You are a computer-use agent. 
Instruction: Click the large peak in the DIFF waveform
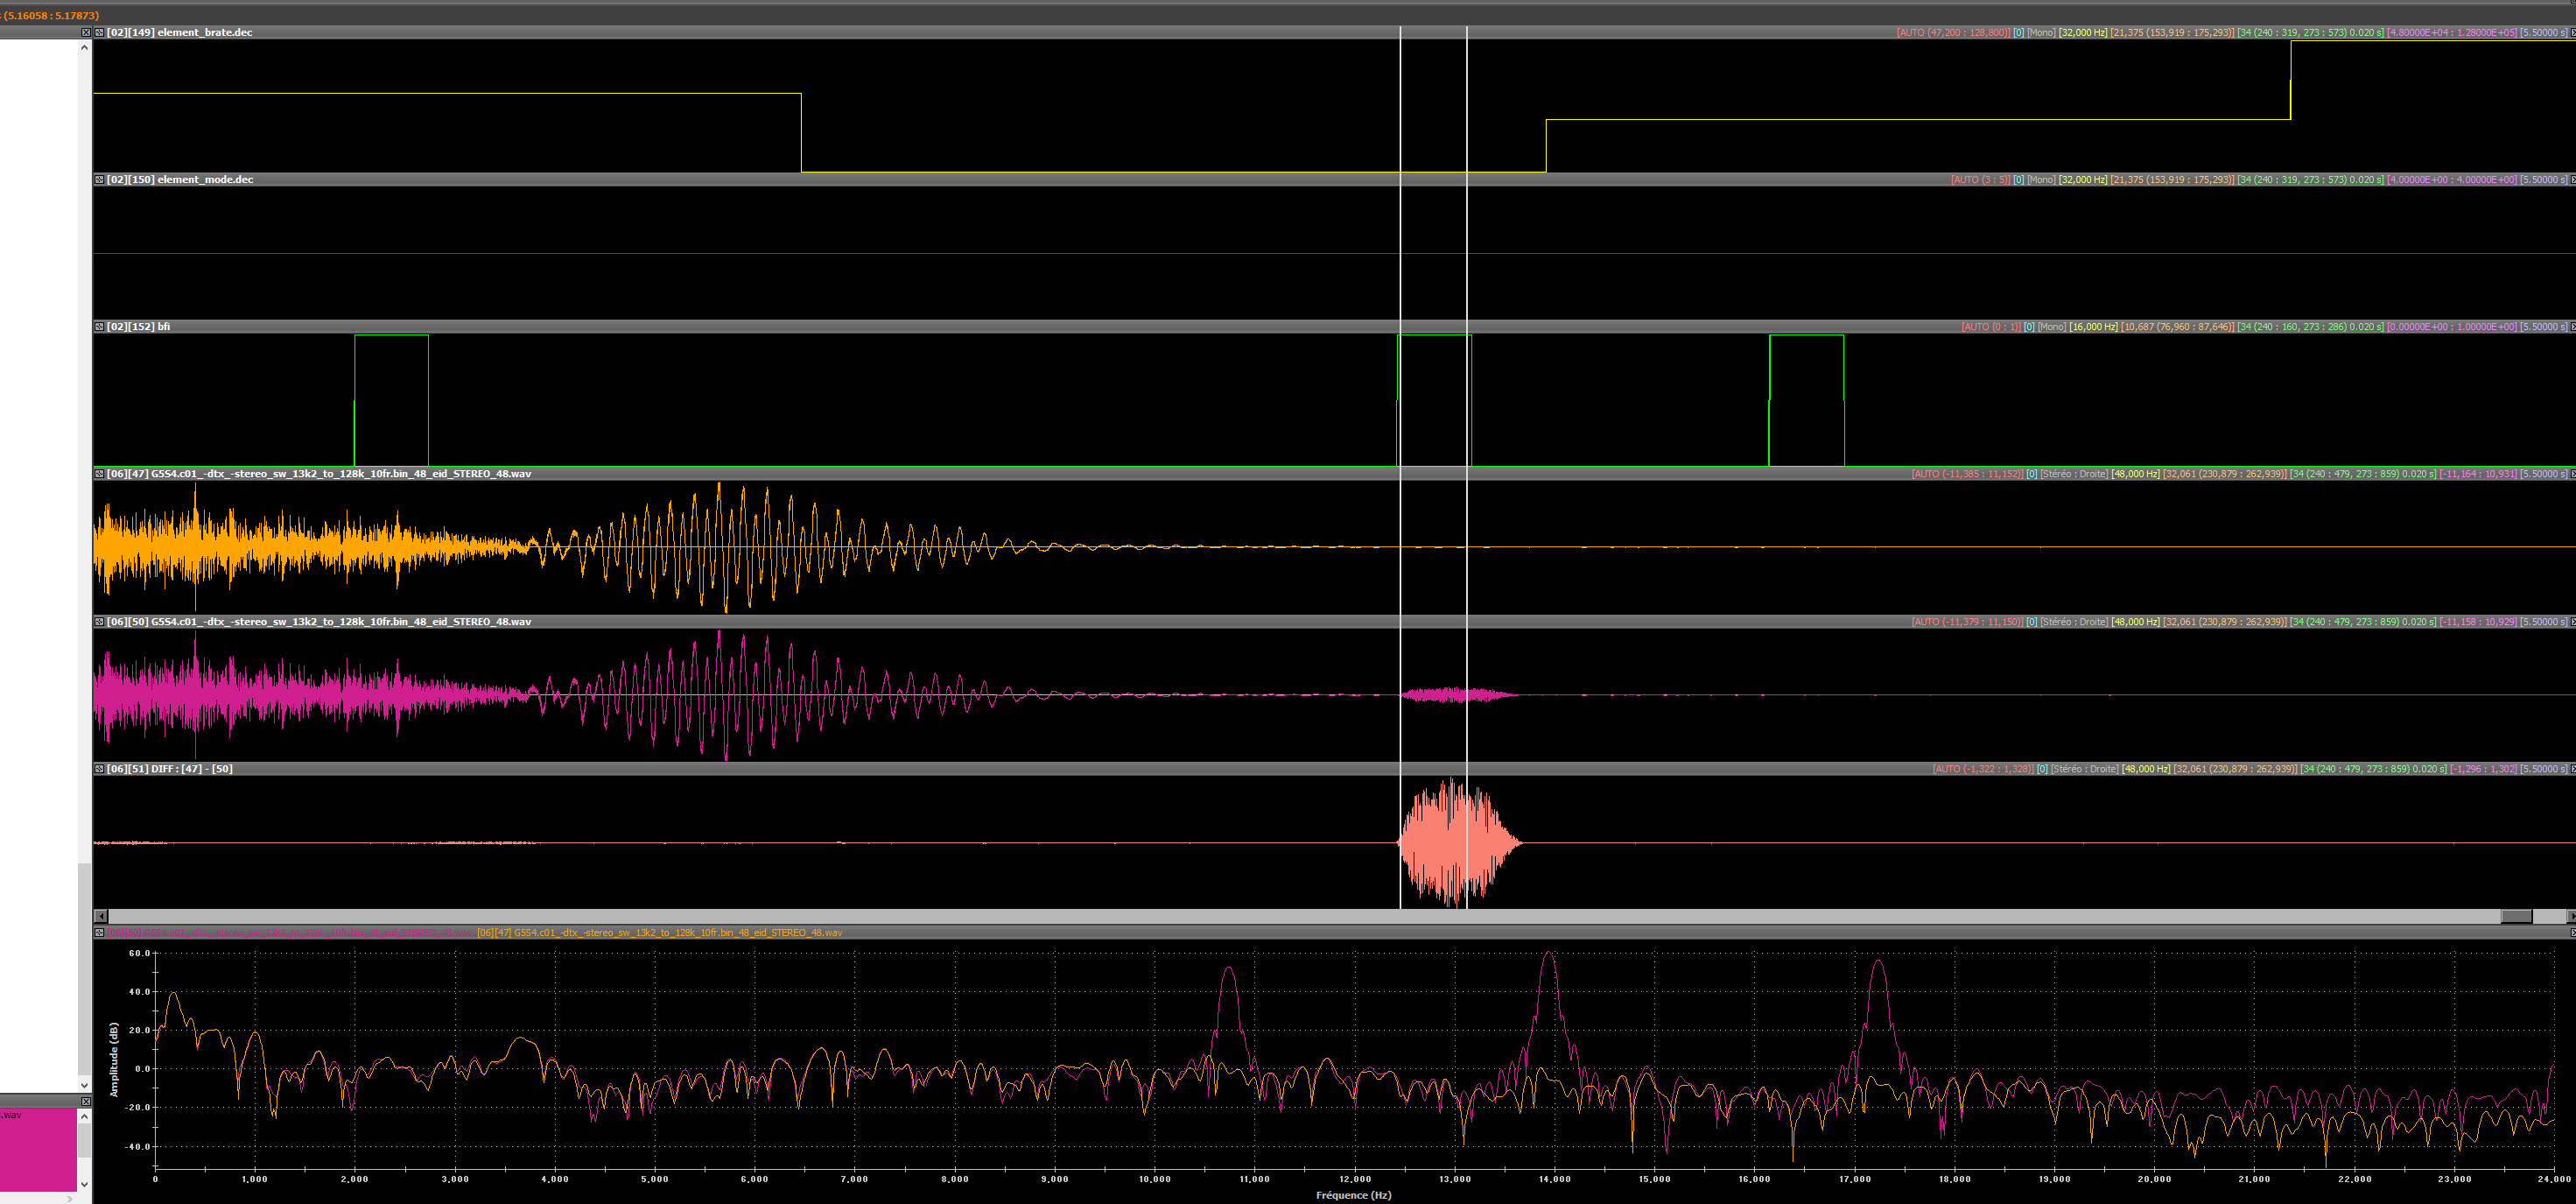pos(1452,842)
